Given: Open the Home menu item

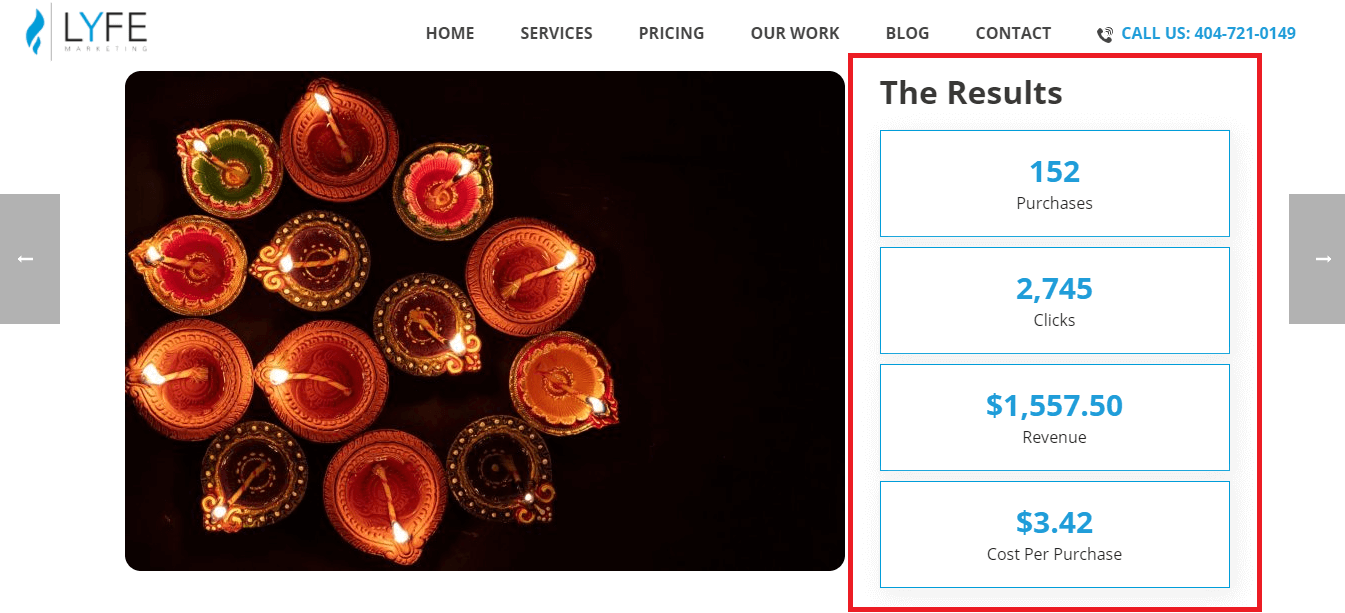Looking at the screenshot, I should [450, 33].
